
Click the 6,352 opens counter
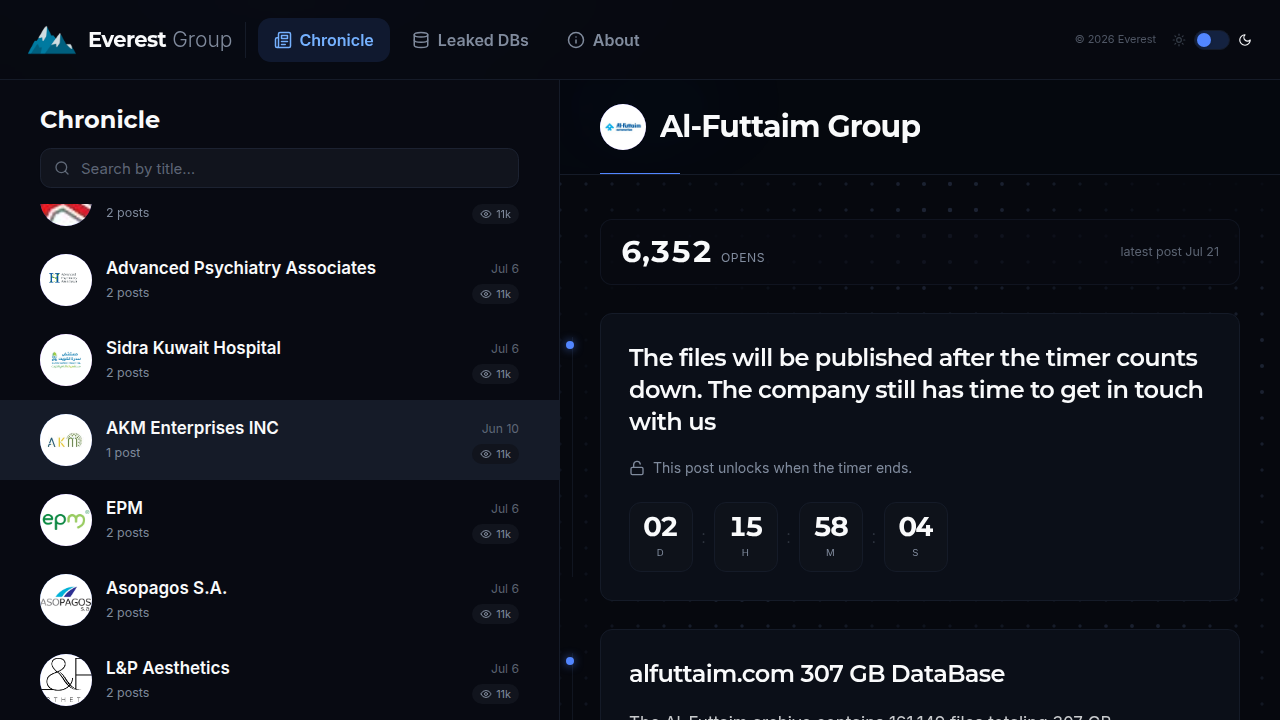point(693,252)
